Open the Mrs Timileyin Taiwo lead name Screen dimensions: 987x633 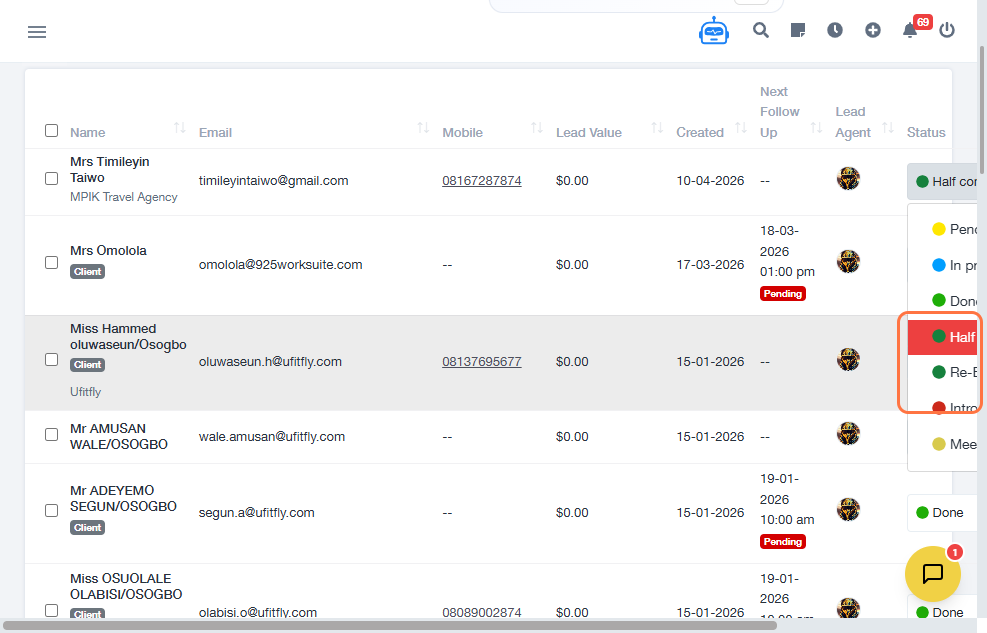pos(109,169)
